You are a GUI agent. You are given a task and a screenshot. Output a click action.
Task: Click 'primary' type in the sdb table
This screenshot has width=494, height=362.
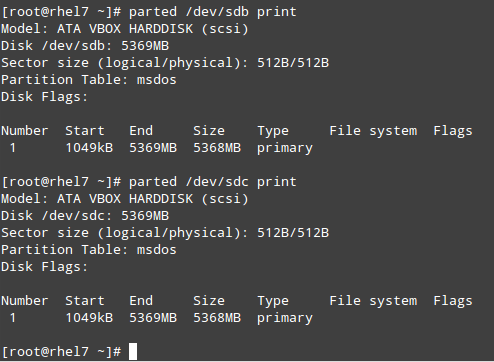(x=285, y=148)
